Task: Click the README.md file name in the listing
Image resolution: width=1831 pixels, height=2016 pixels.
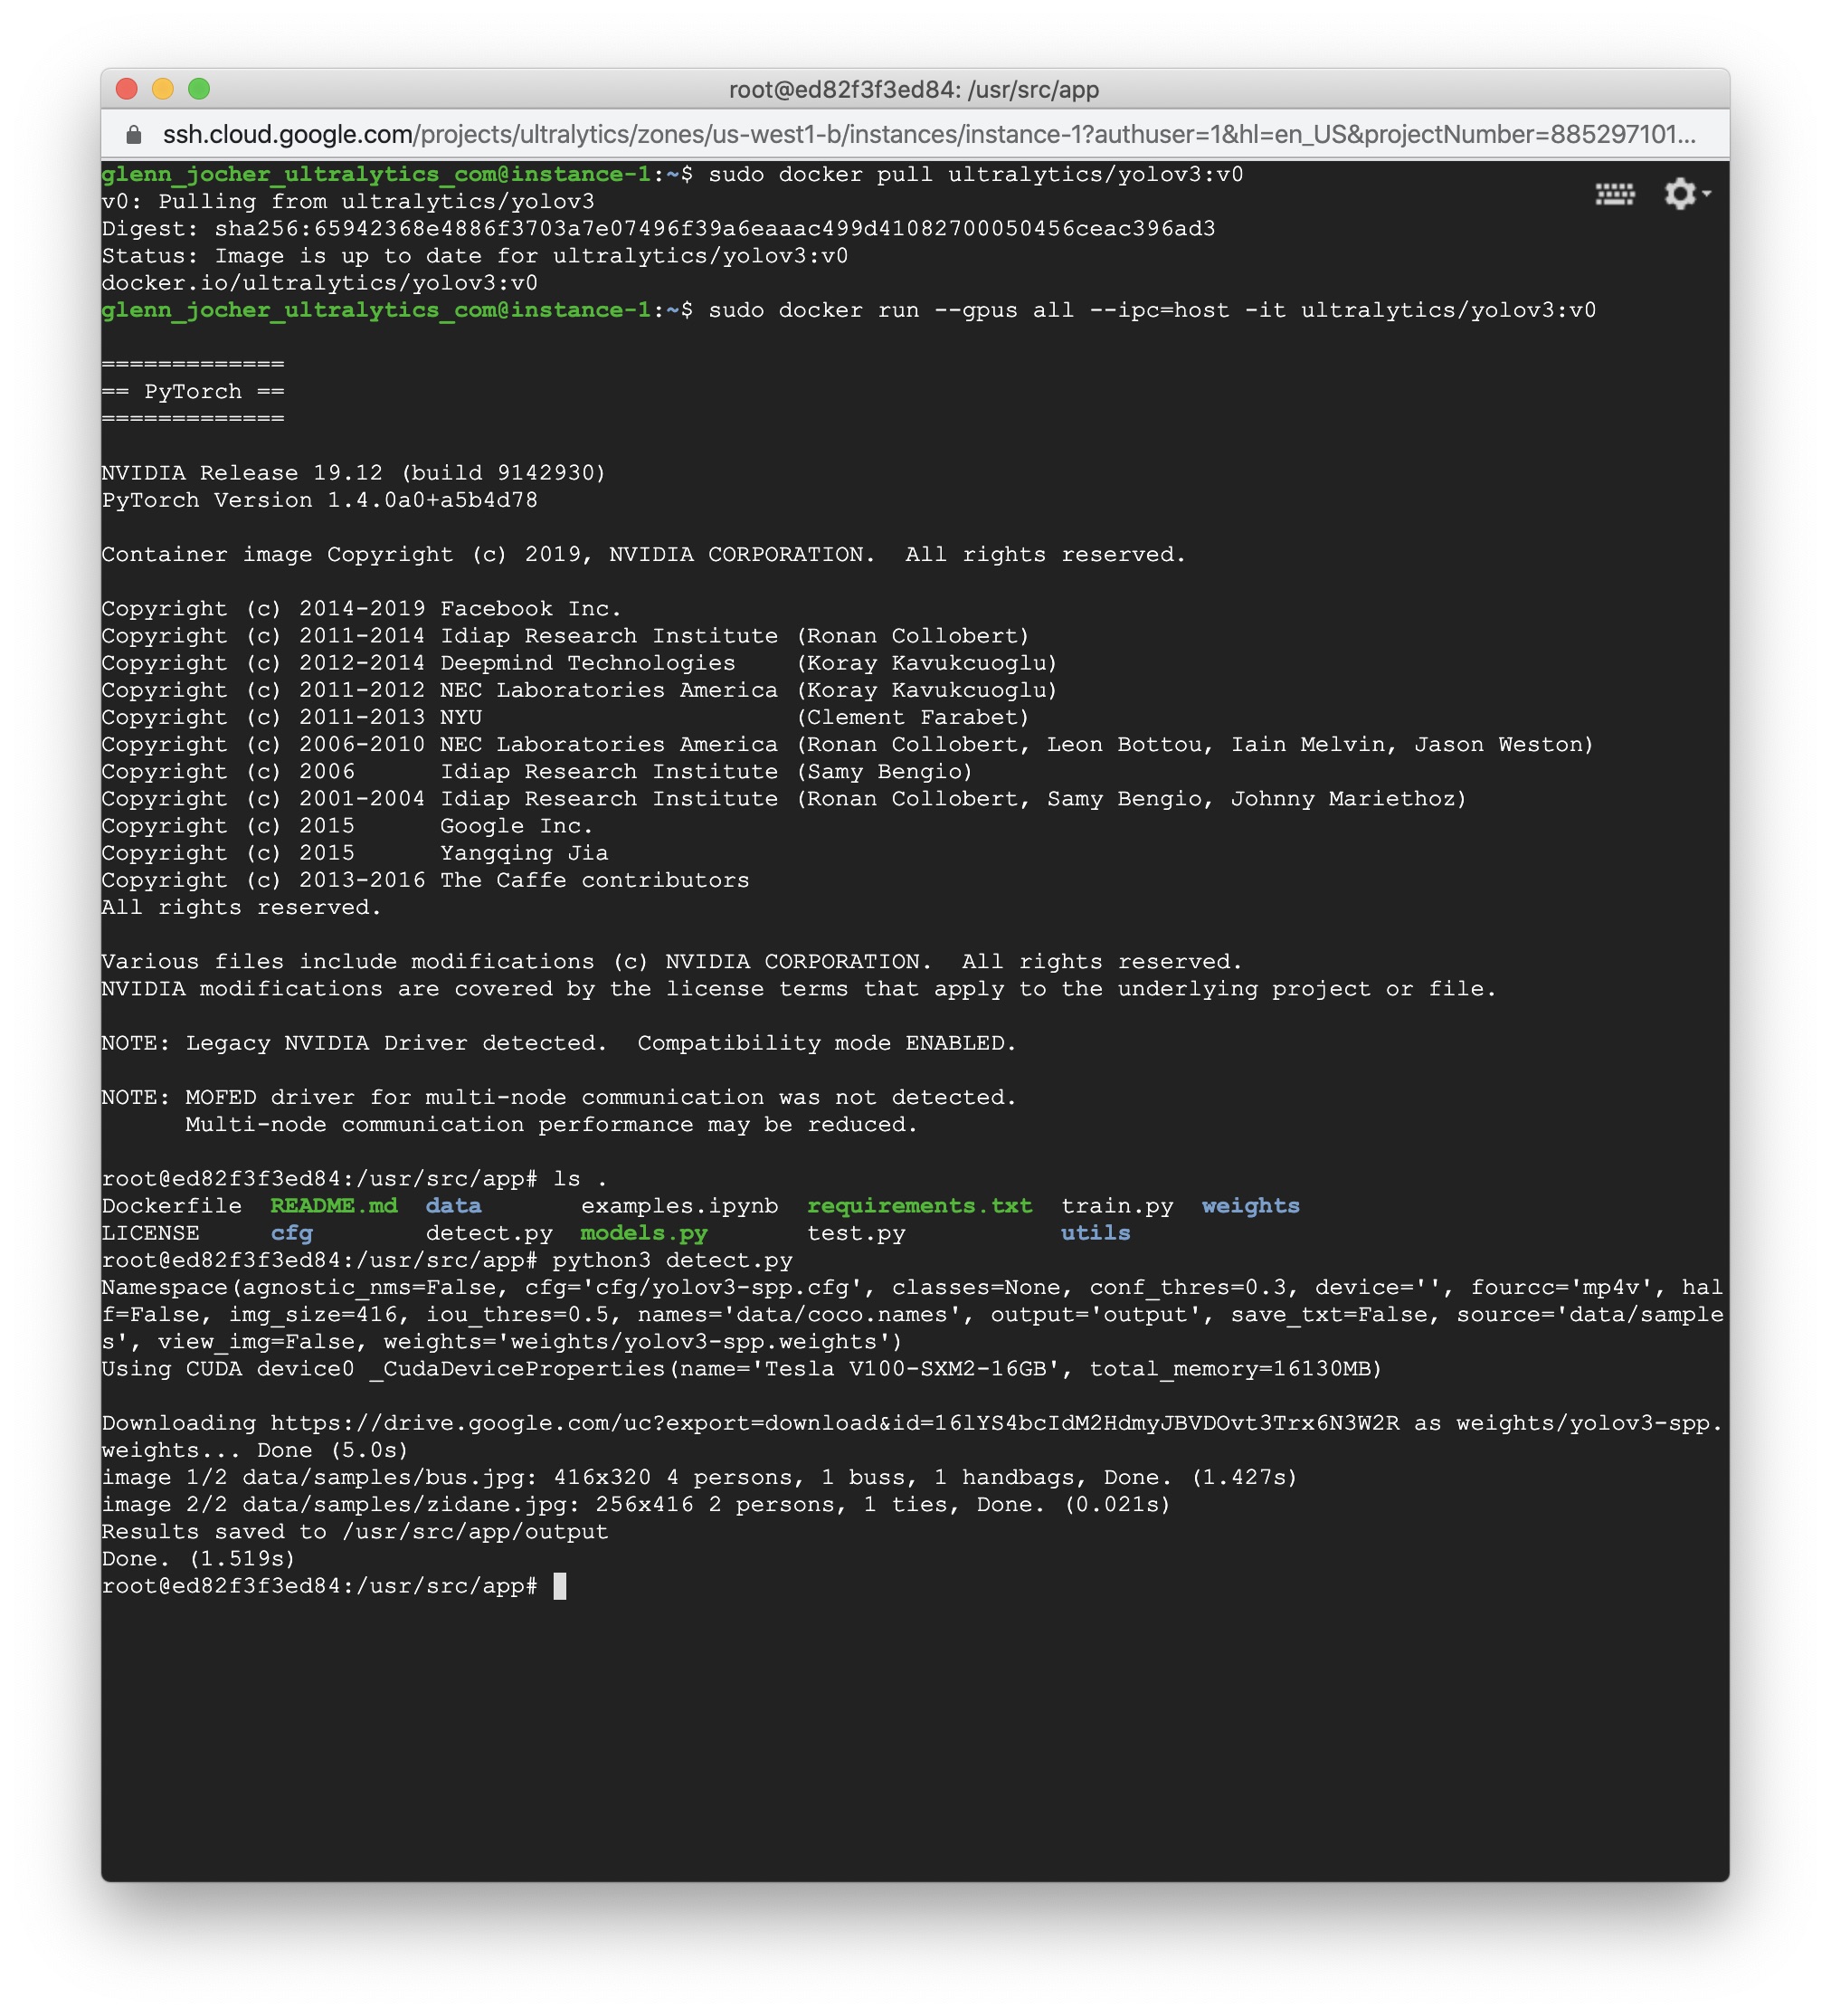Action: click(x=334, y=1206)
